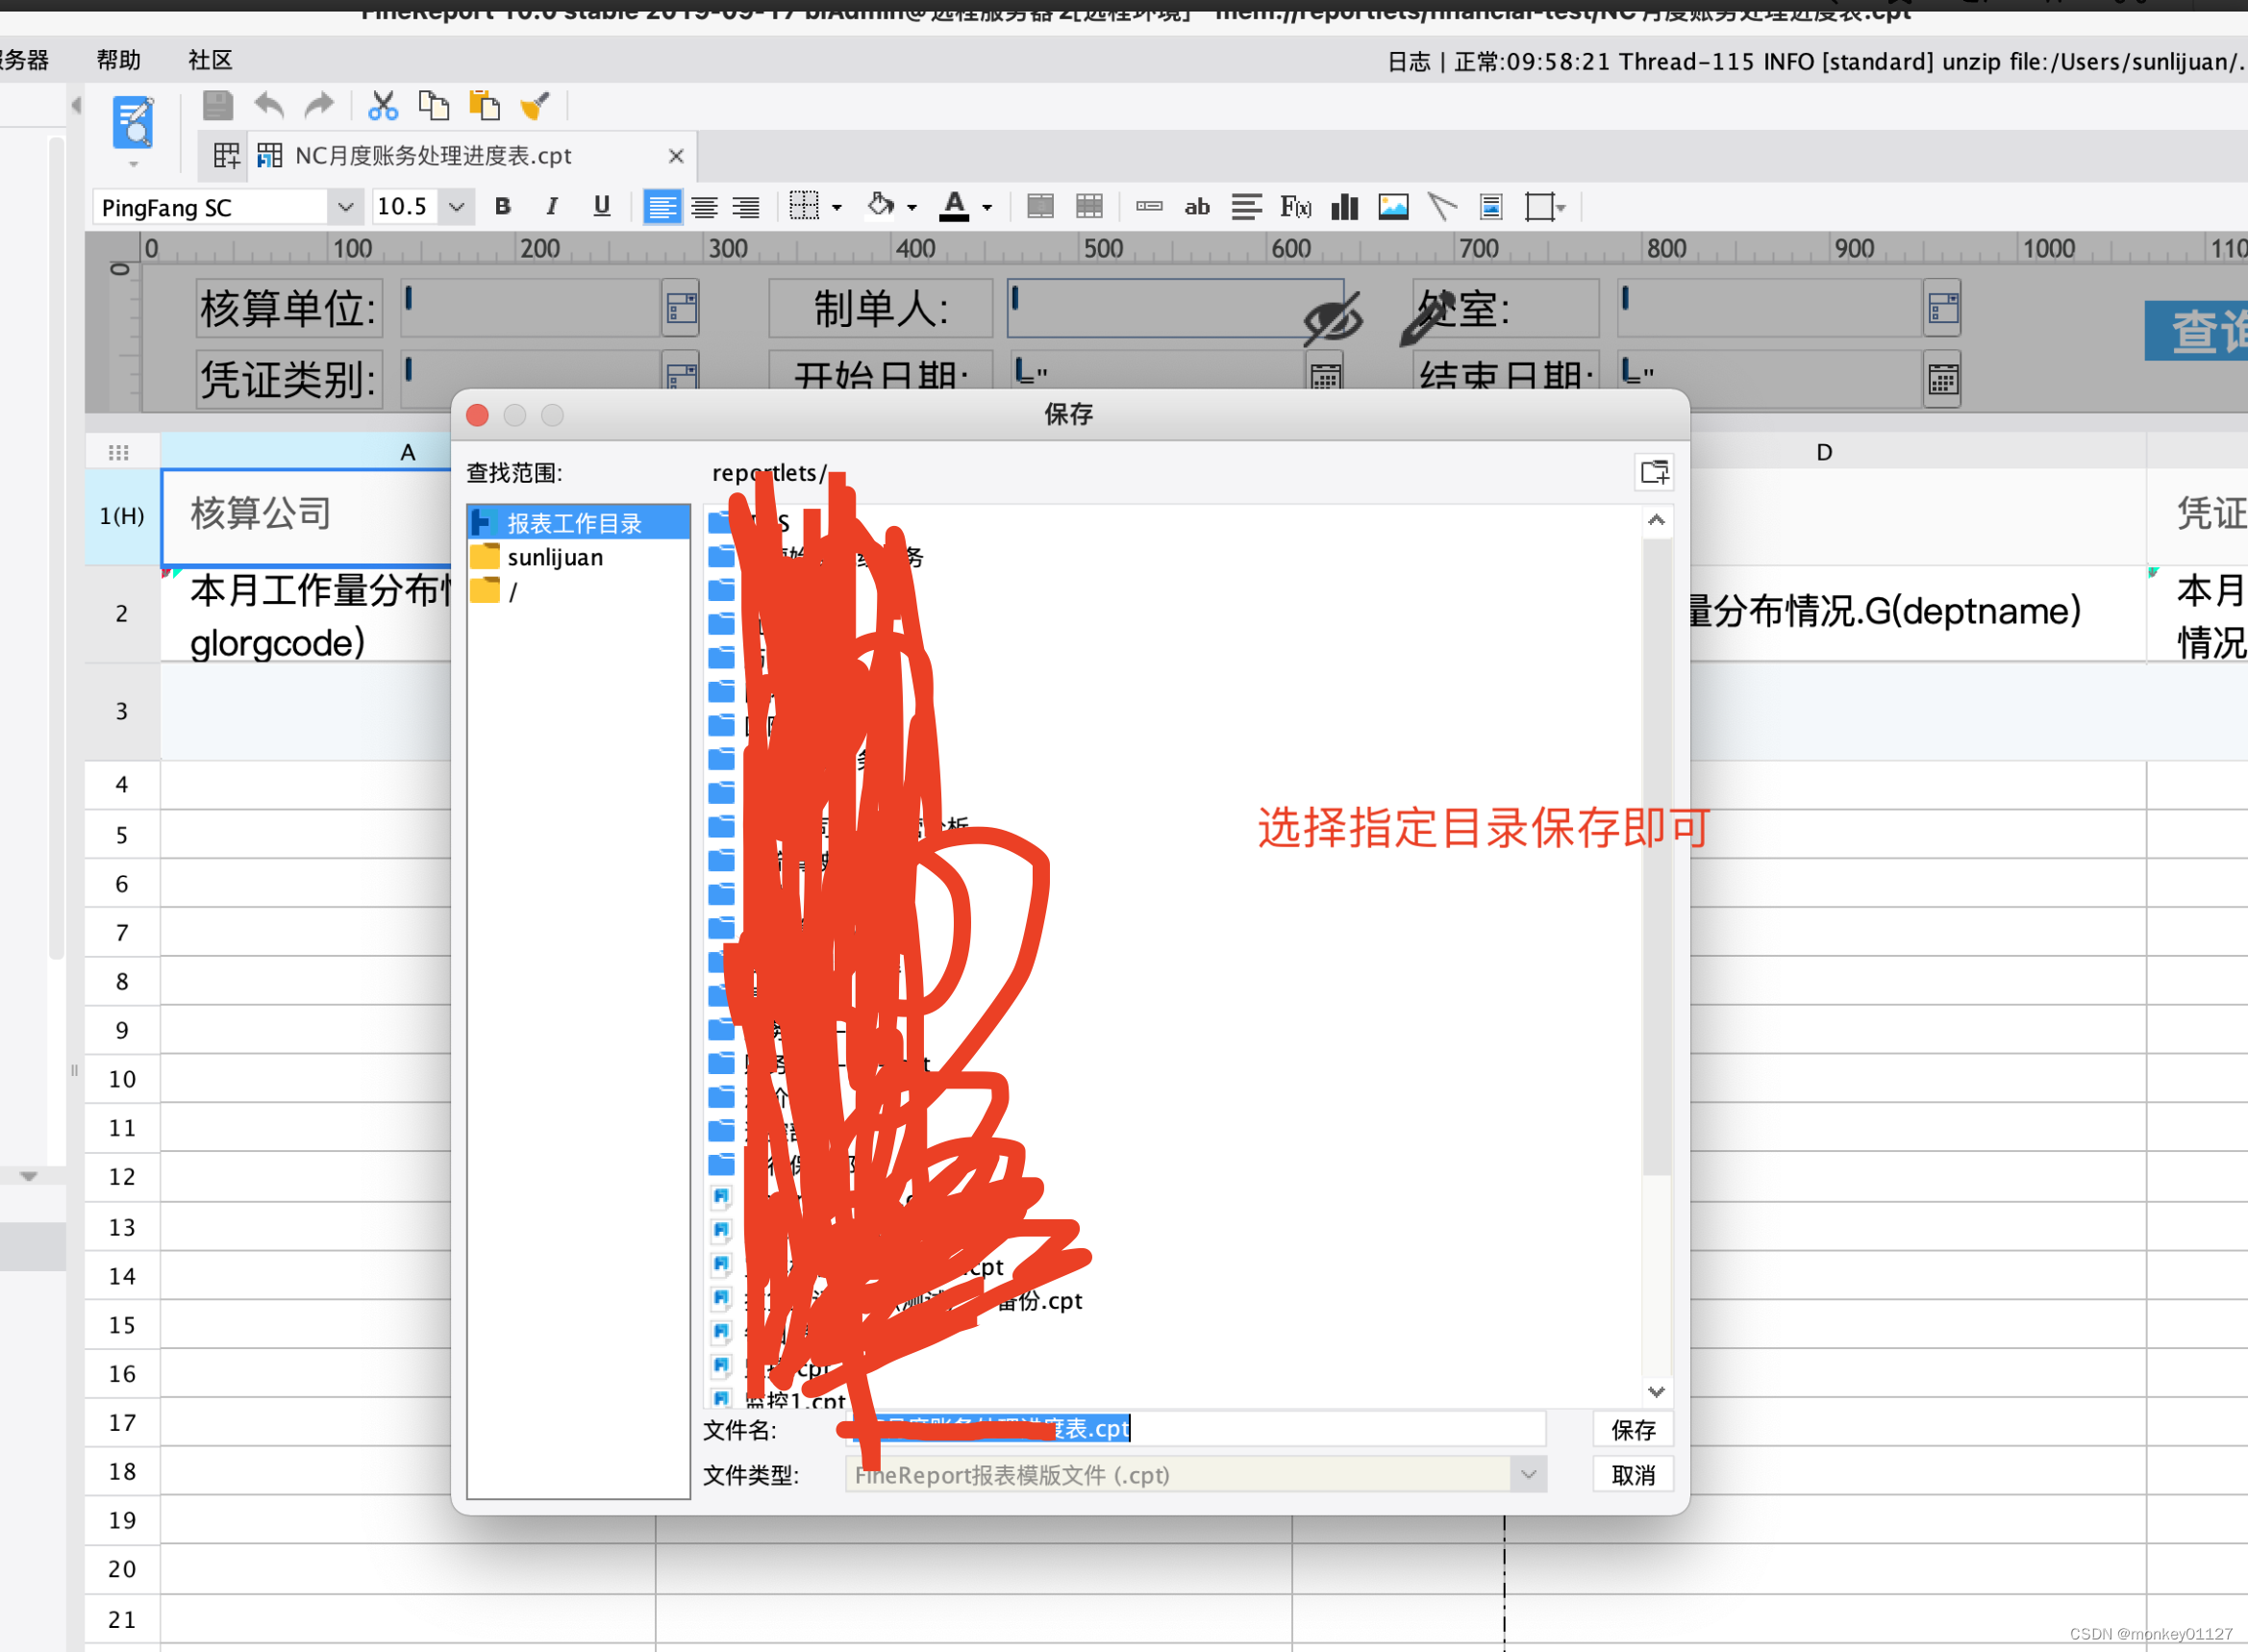Image resolution: width=2248 pixels, height=1652 pixels.
Task: Open the 帮助 menu
Action: pyautogui.click(x=118, y=60)
